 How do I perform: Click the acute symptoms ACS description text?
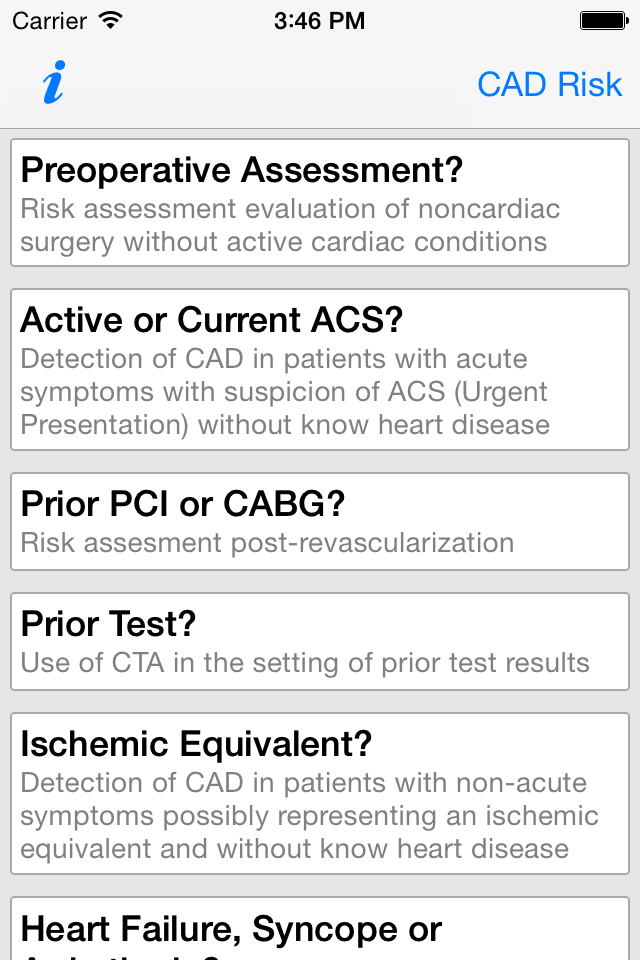tap(285, 391)
